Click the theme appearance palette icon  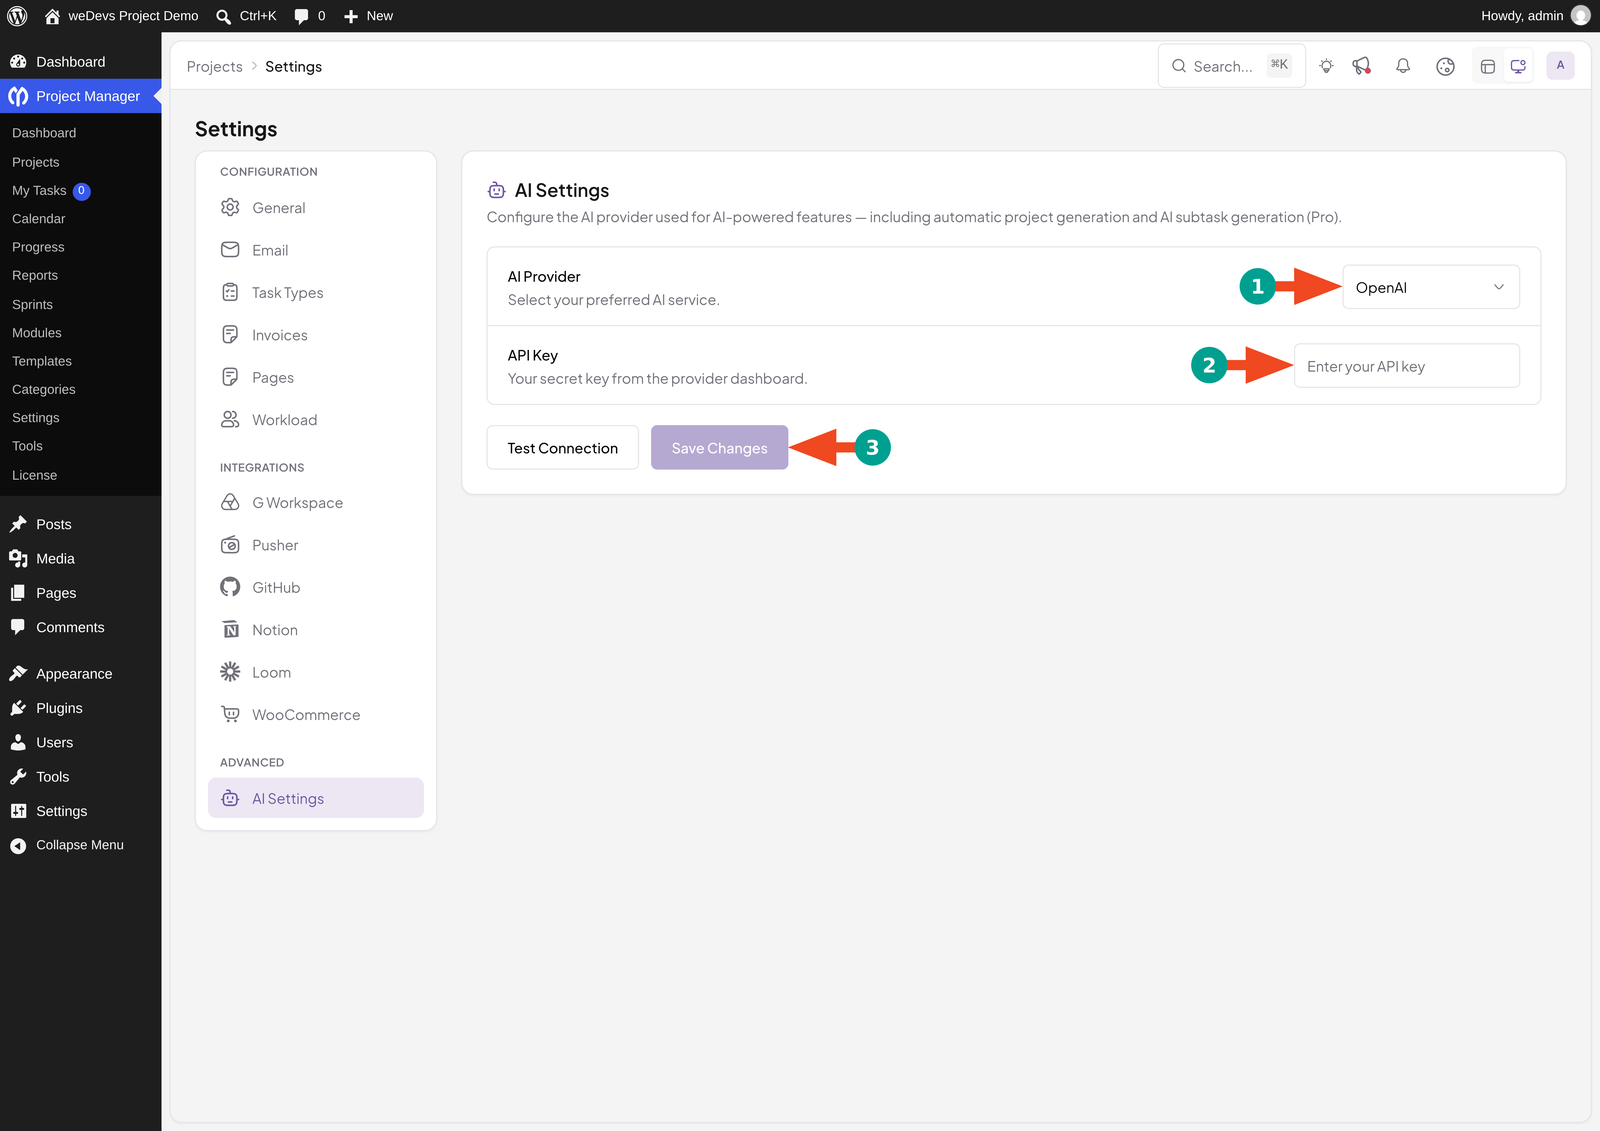click(1445, 66)
